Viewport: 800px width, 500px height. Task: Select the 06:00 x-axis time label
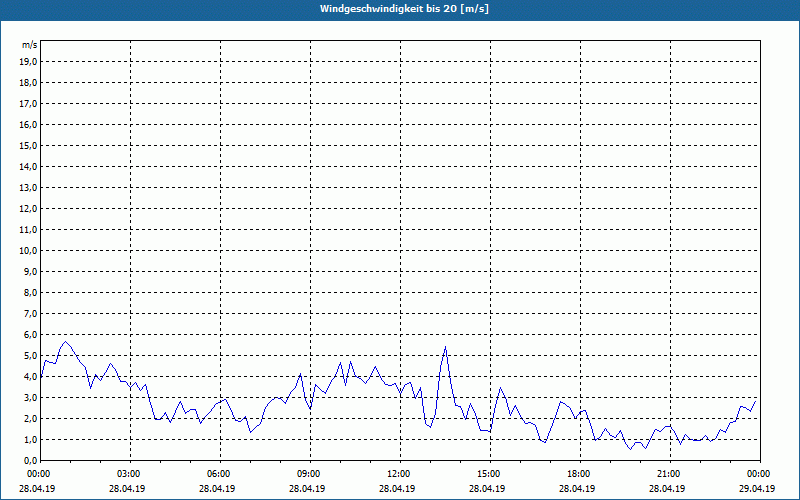218,474
